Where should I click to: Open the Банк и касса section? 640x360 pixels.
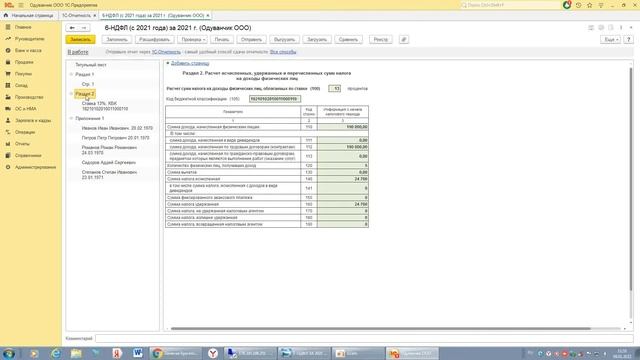pos(28,50)
